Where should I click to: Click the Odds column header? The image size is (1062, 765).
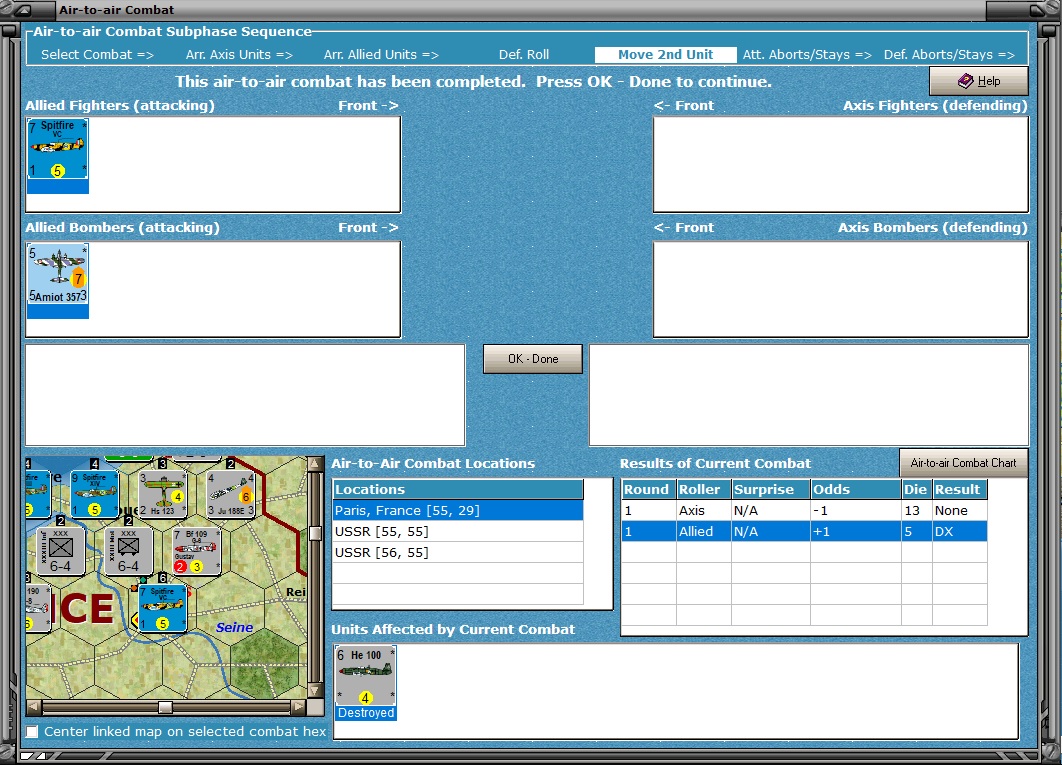855,489
